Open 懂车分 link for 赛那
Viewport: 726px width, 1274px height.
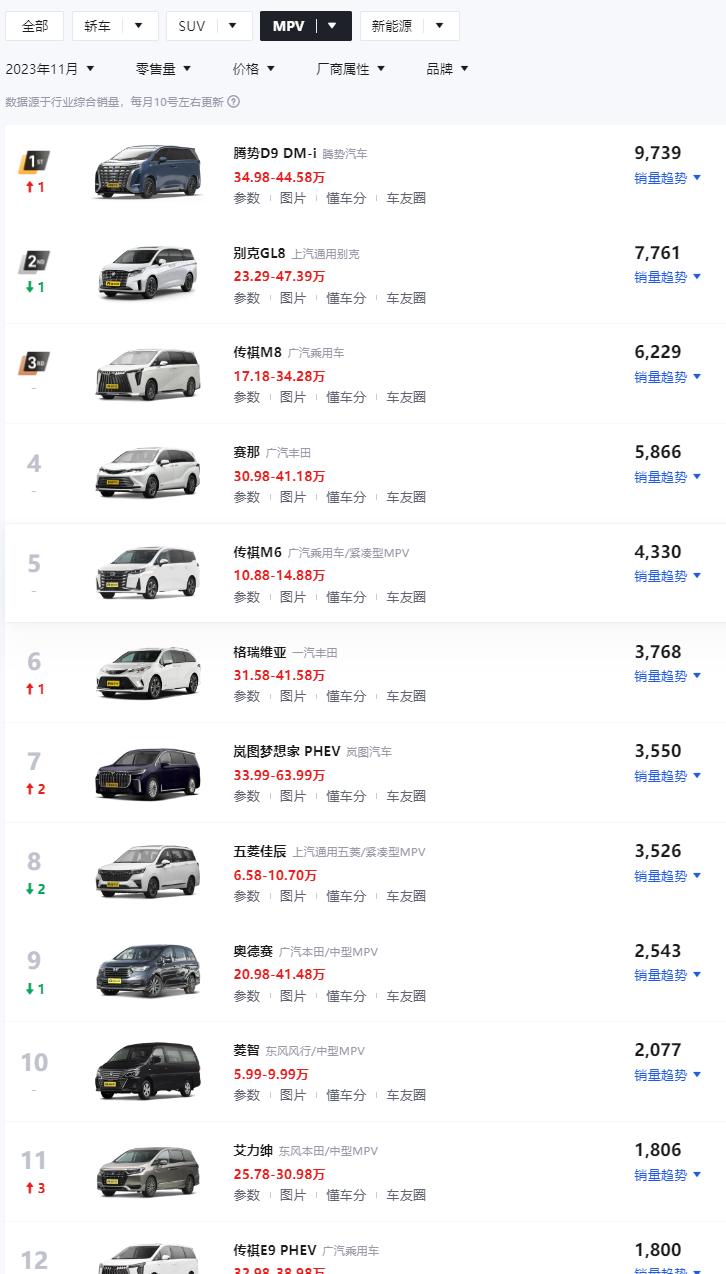pos(346,497)
